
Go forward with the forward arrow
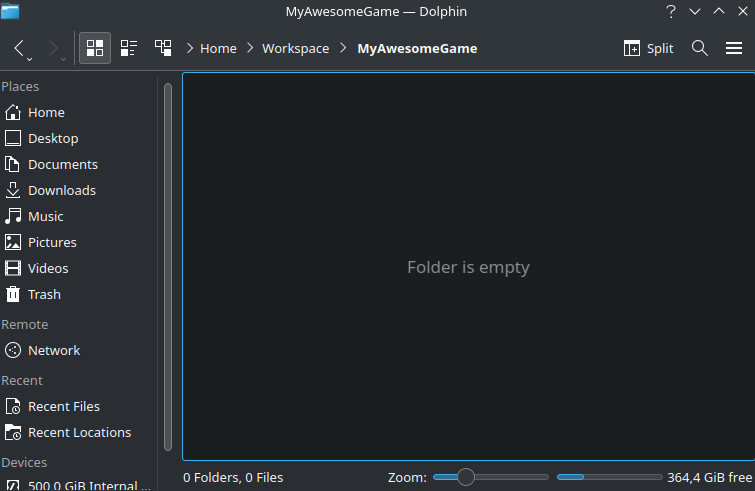[x=52, y=48]
